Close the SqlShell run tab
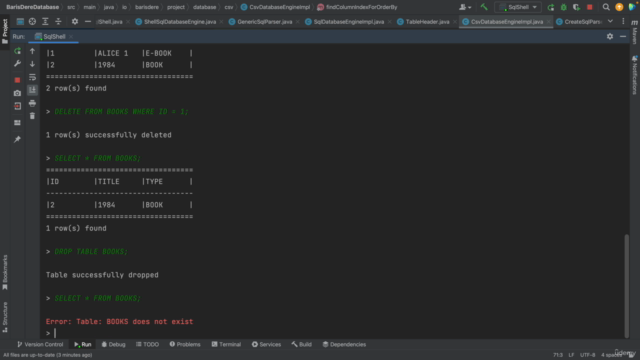 [71, 37]
